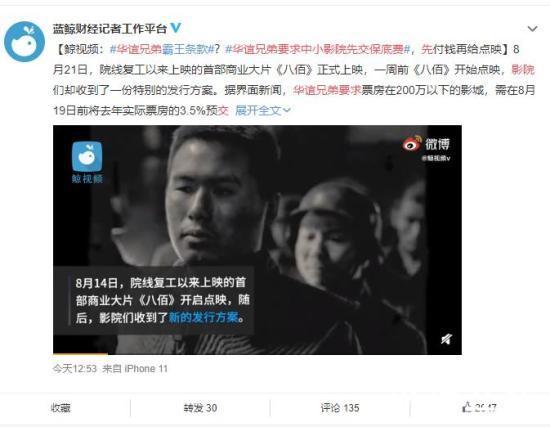Open hashtag #华谊兄弟要求中小影院先交保底费#

[x=317, y=49]
